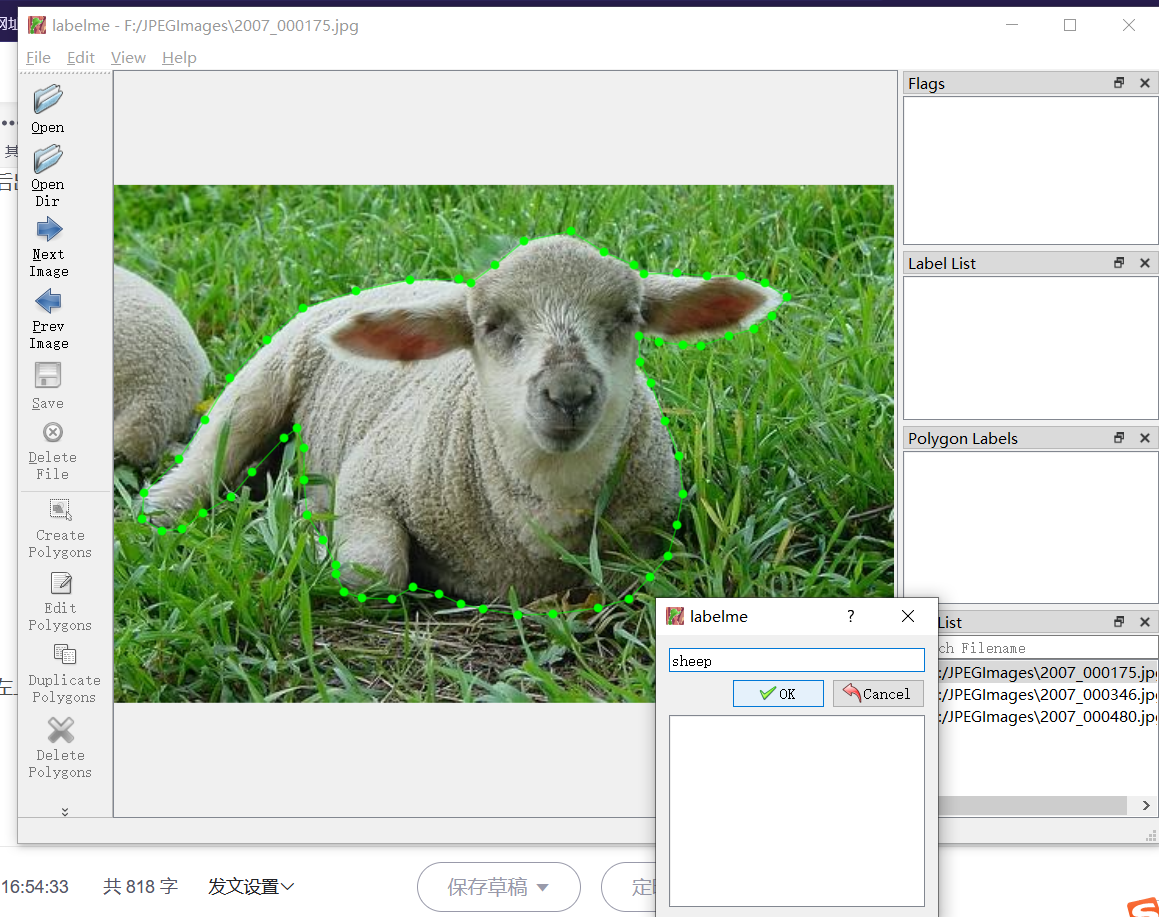This screenshot has height=917, width=1159.
Task: Switch to Edit Polygons mode
Action: 60,600
